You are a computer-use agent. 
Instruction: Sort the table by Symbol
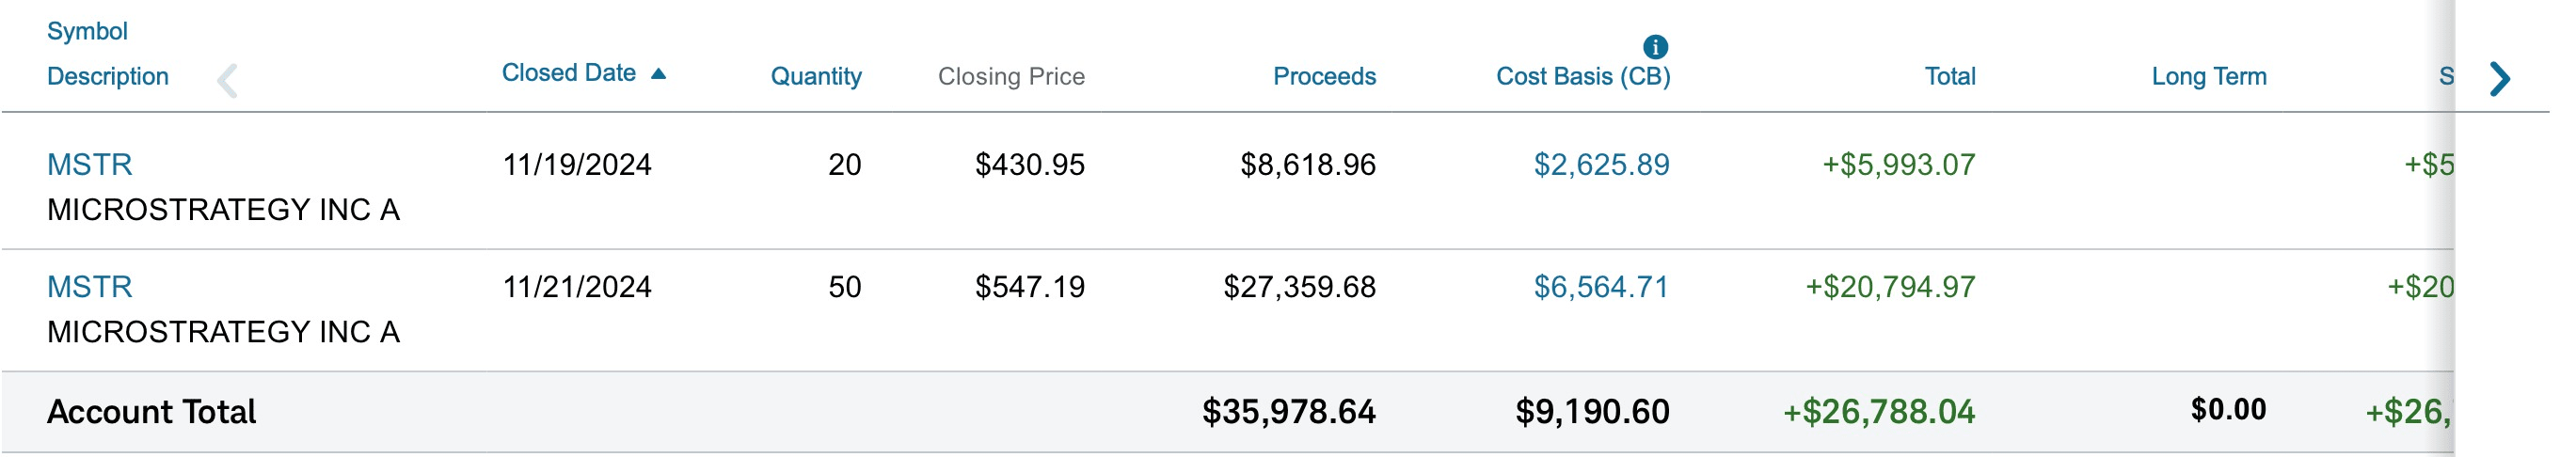tap(87, 31)
